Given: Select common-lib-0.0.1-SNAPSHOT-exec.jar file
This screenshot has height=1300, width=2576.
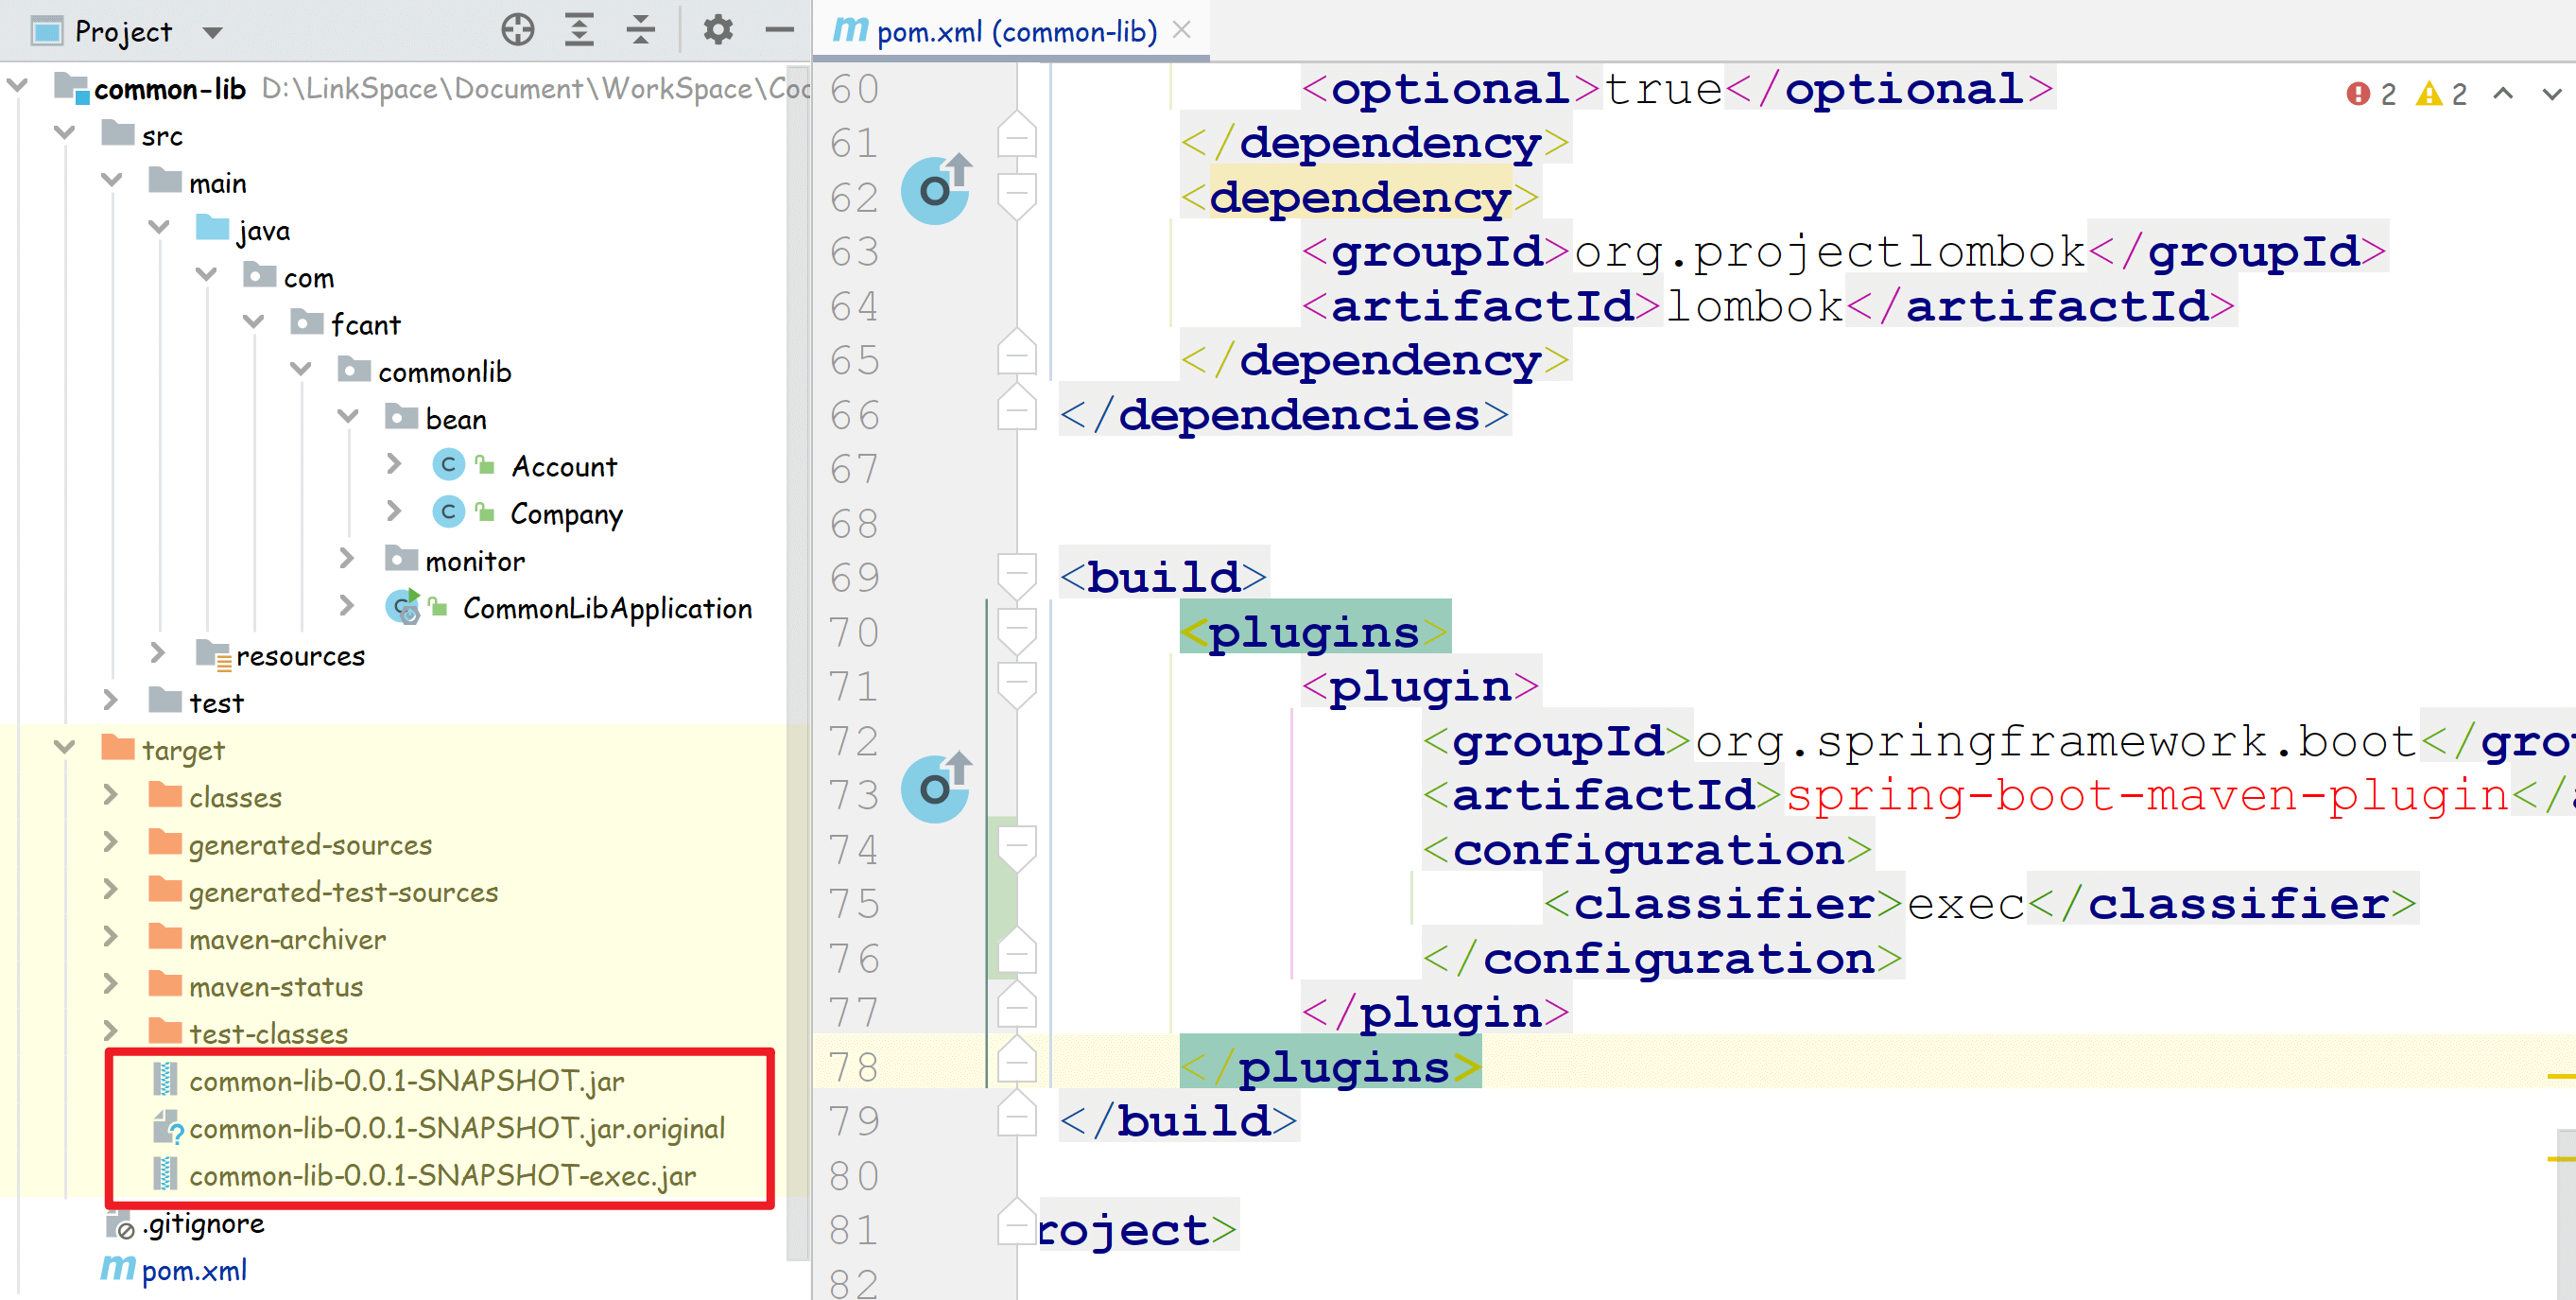Looking at the screenshot, I should (x=441, y=1175).
